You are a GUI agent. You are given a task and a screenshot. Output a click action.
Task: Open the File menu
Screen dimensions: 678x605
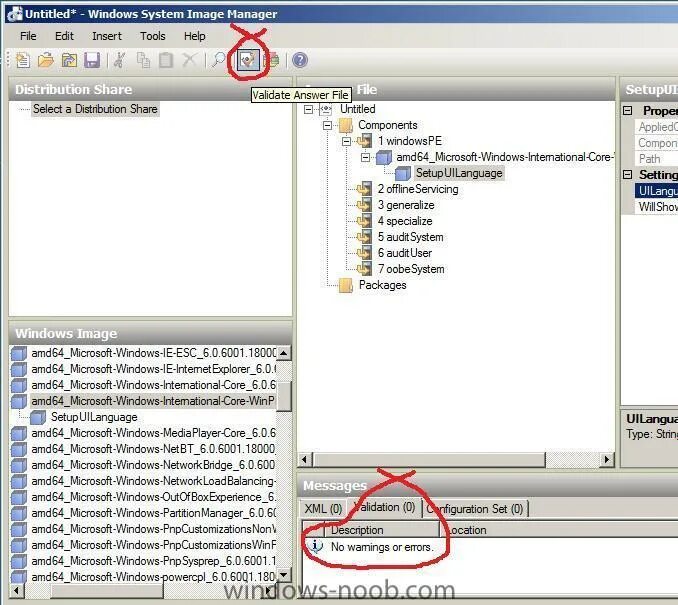[x=28, y=36]
